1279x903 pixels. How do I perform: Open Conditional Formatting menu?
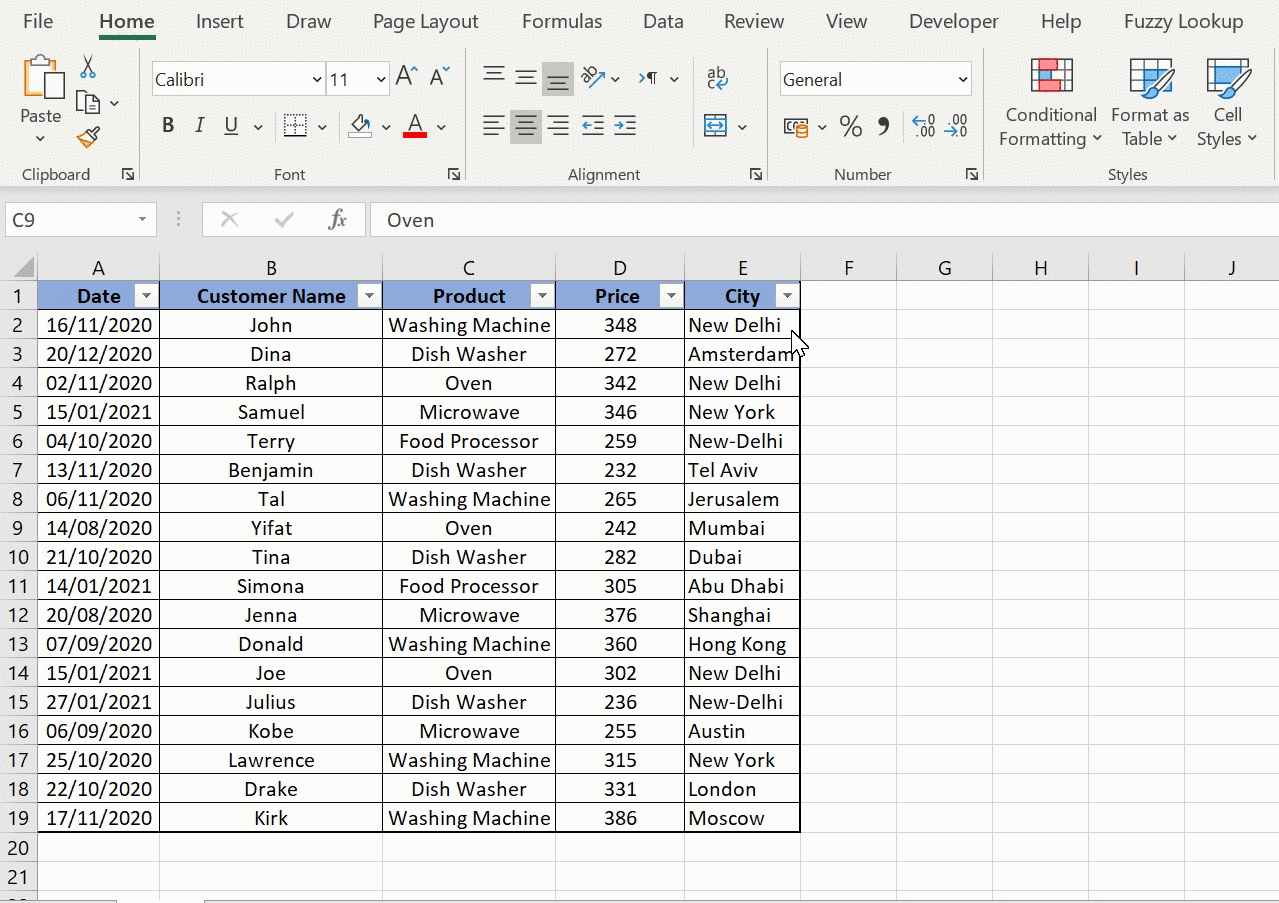pyautogui.click(x=1051, y=103)
